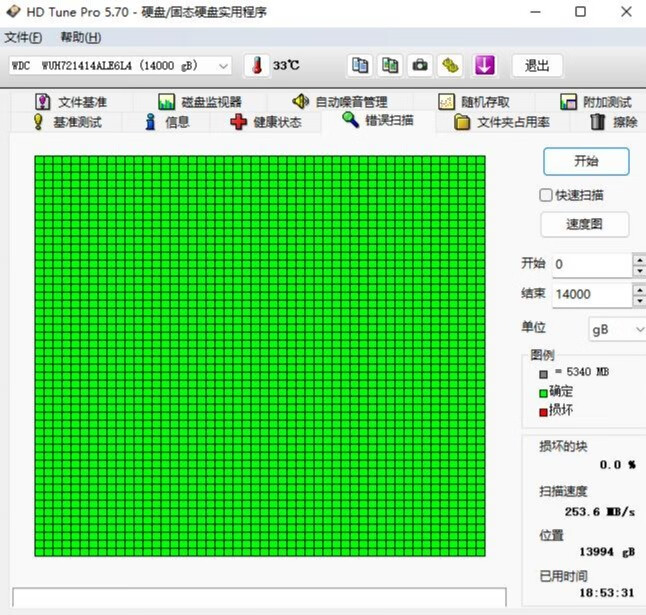Switch to the 健康状态 tab
This screenshot has width=646, height=615.
tap(266, 122)
